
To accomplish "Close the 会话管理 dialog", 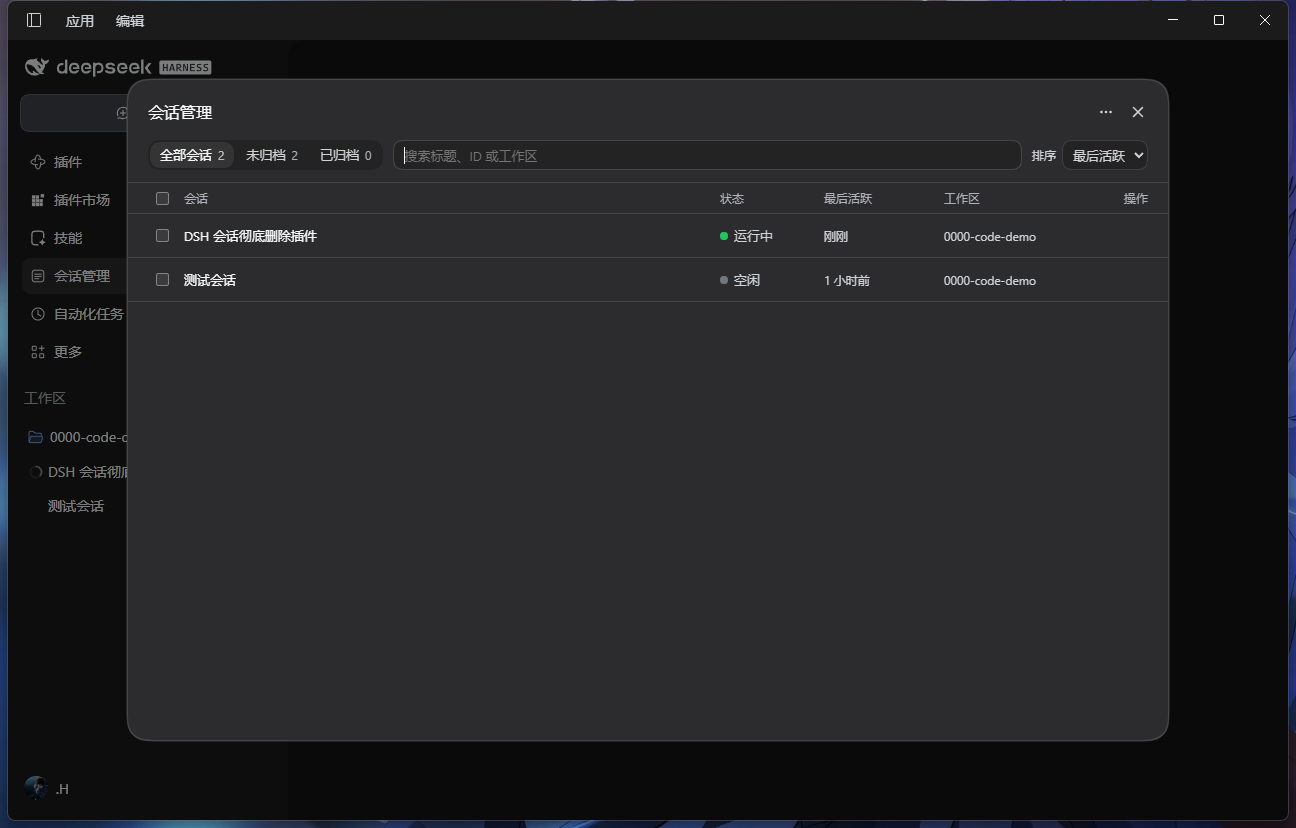I will [1137, 112].
